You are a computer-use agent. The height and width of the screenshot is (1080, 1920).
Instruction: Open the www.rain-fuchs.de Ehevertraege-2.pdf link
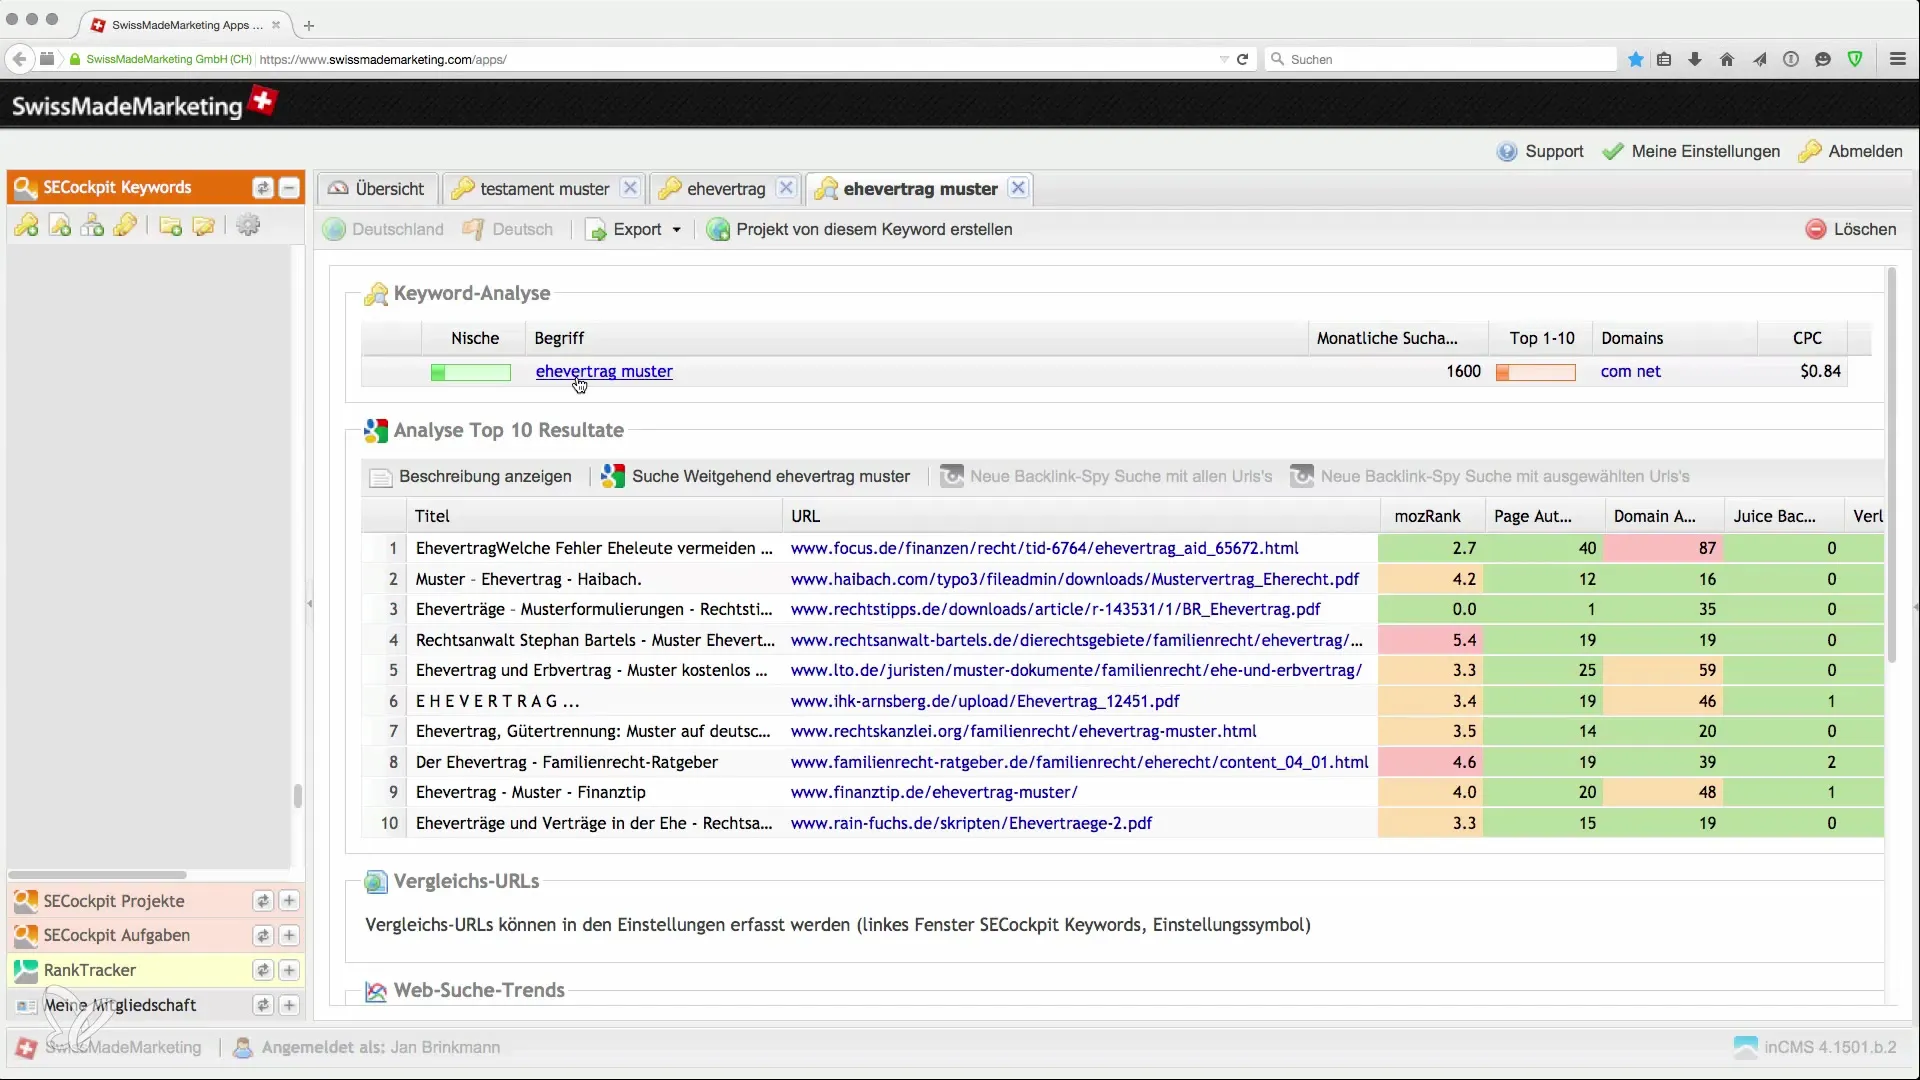(971, 823)
